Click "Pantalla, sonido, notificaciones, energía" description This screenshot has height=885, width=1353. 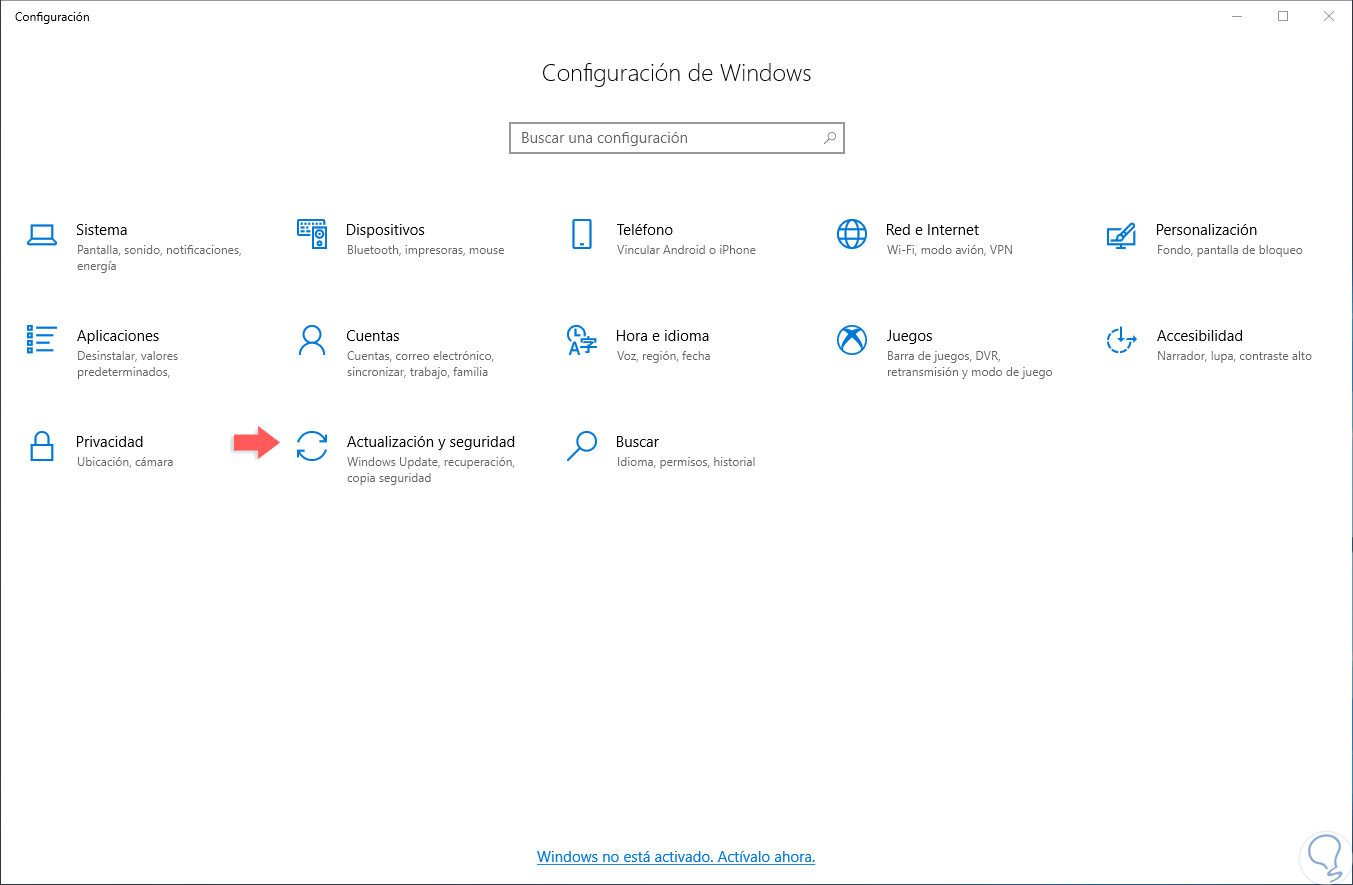tap(159, 258)
